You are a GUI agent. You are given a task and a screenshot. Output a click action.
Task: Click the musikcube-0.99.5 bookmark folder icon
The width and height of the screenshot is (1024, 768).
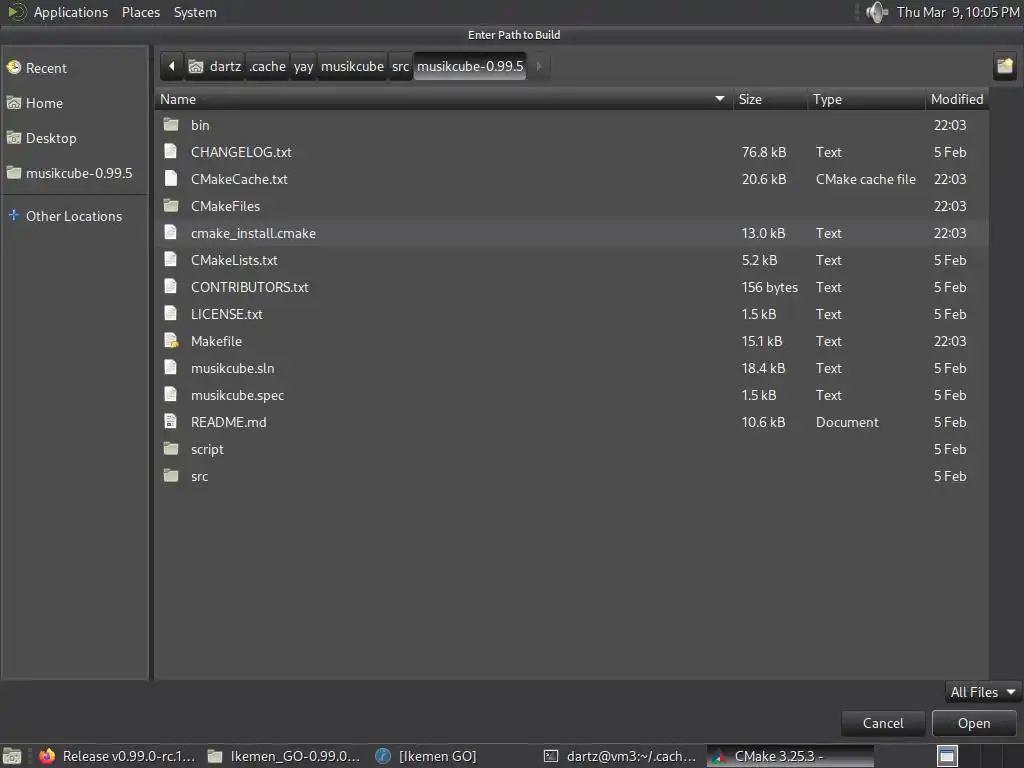point(14,173)
